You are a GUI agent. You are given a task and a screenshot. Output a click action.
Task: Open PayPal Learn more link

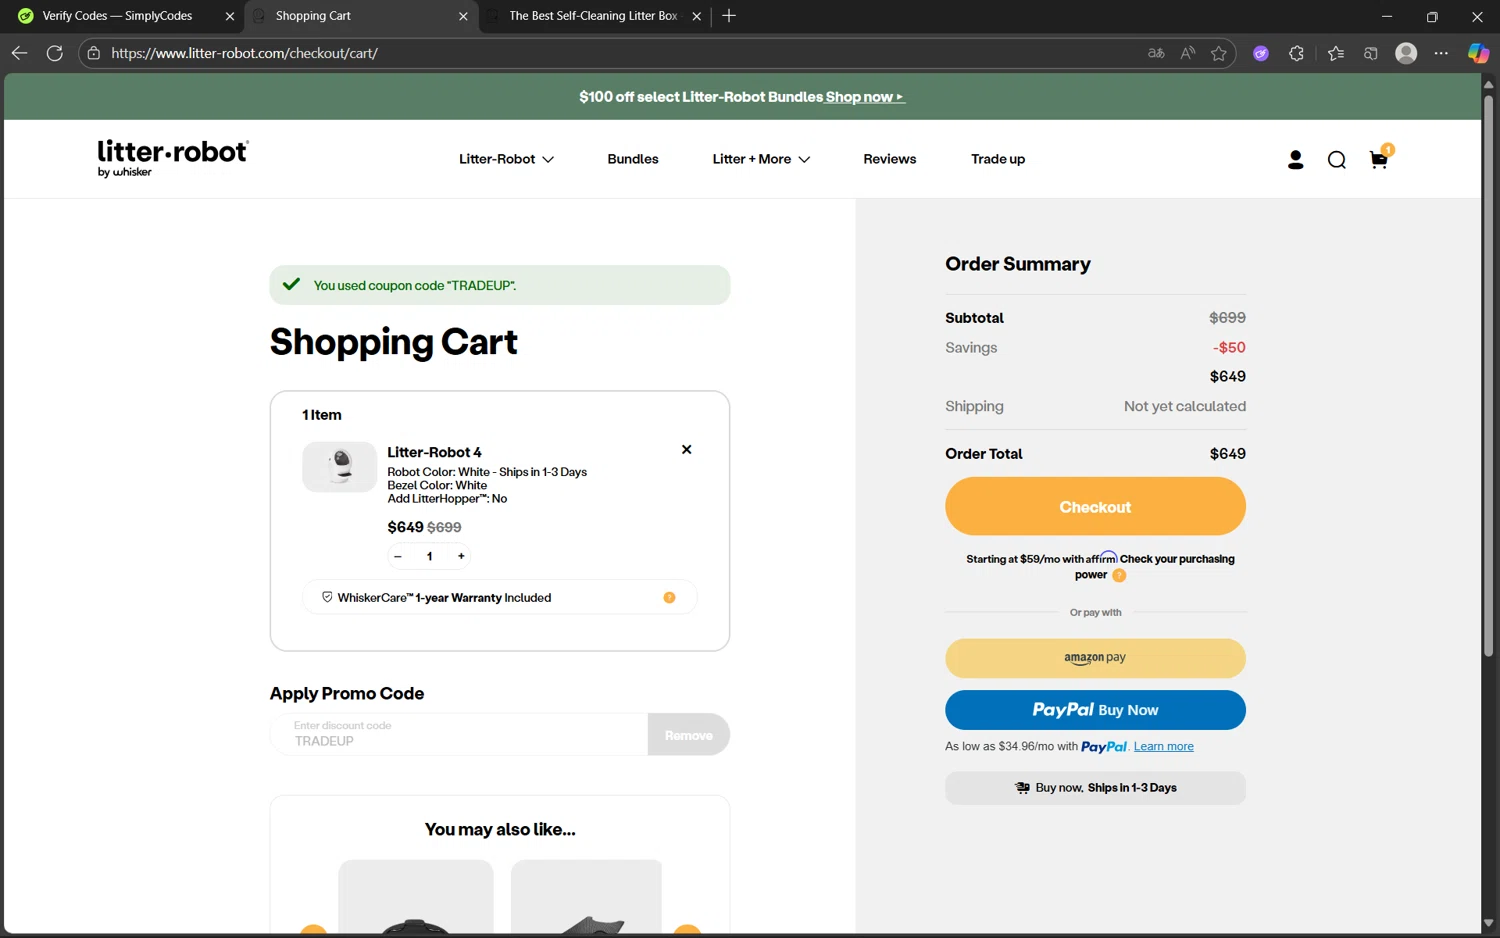(x=1163, y=747)
